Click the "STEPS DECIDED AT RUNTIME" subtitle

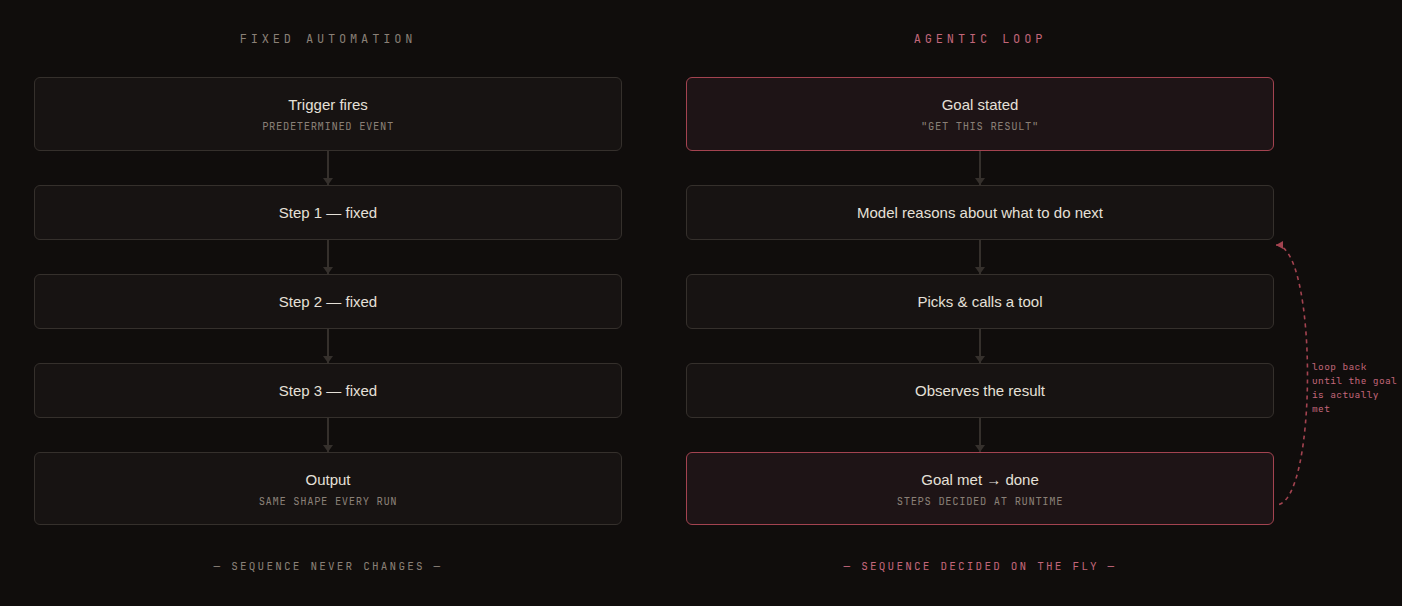tap(980, 501)
